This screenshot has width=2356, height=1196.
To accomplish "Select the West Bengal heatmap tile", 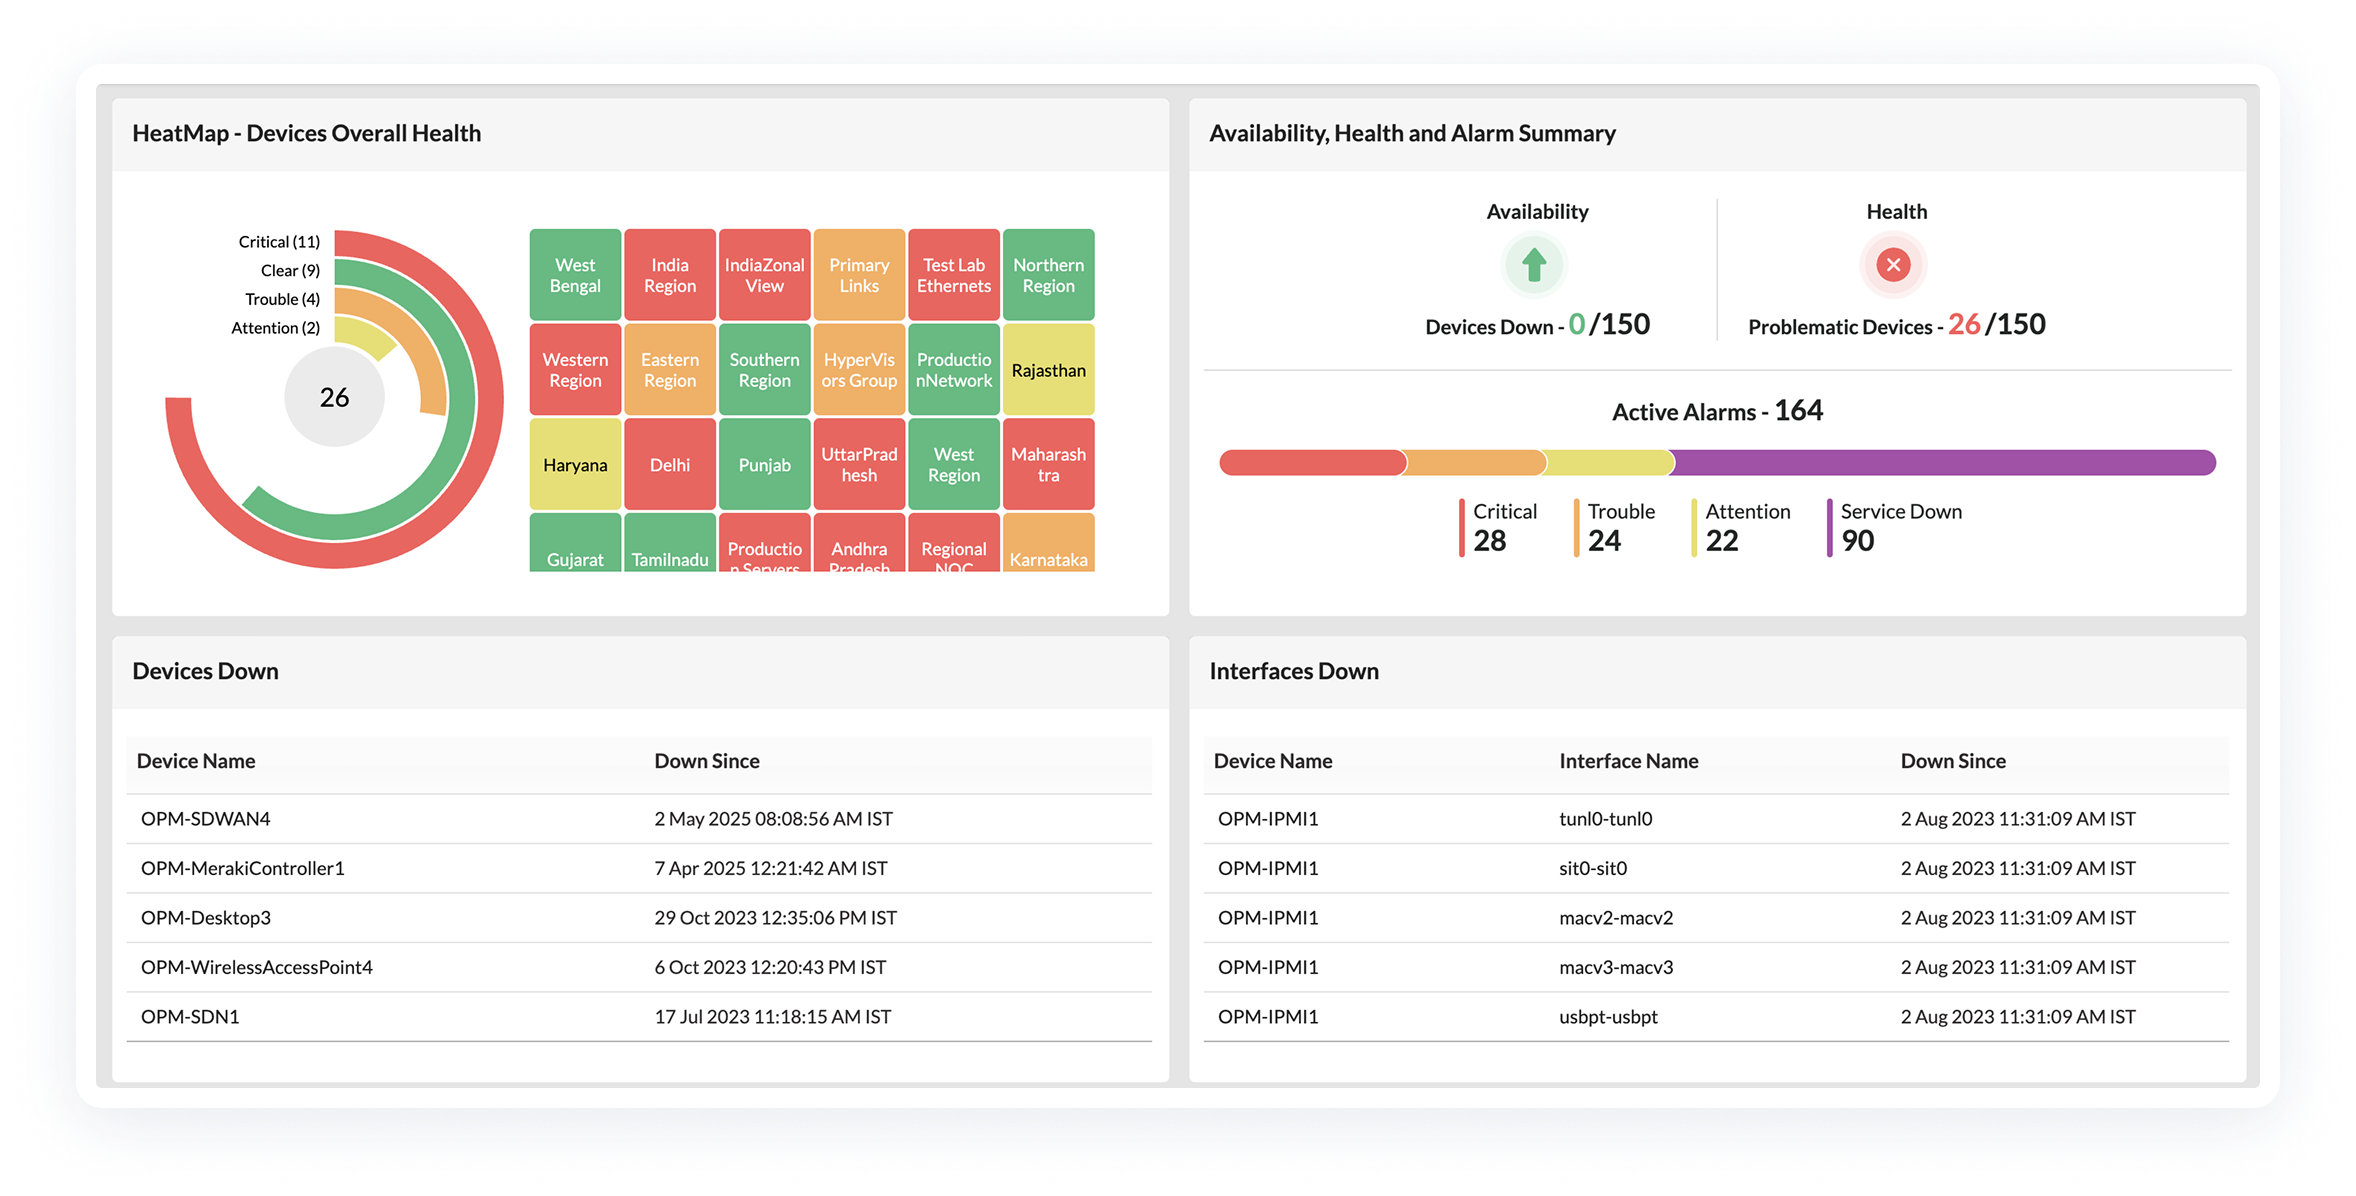I will click(x=575, y=275).
